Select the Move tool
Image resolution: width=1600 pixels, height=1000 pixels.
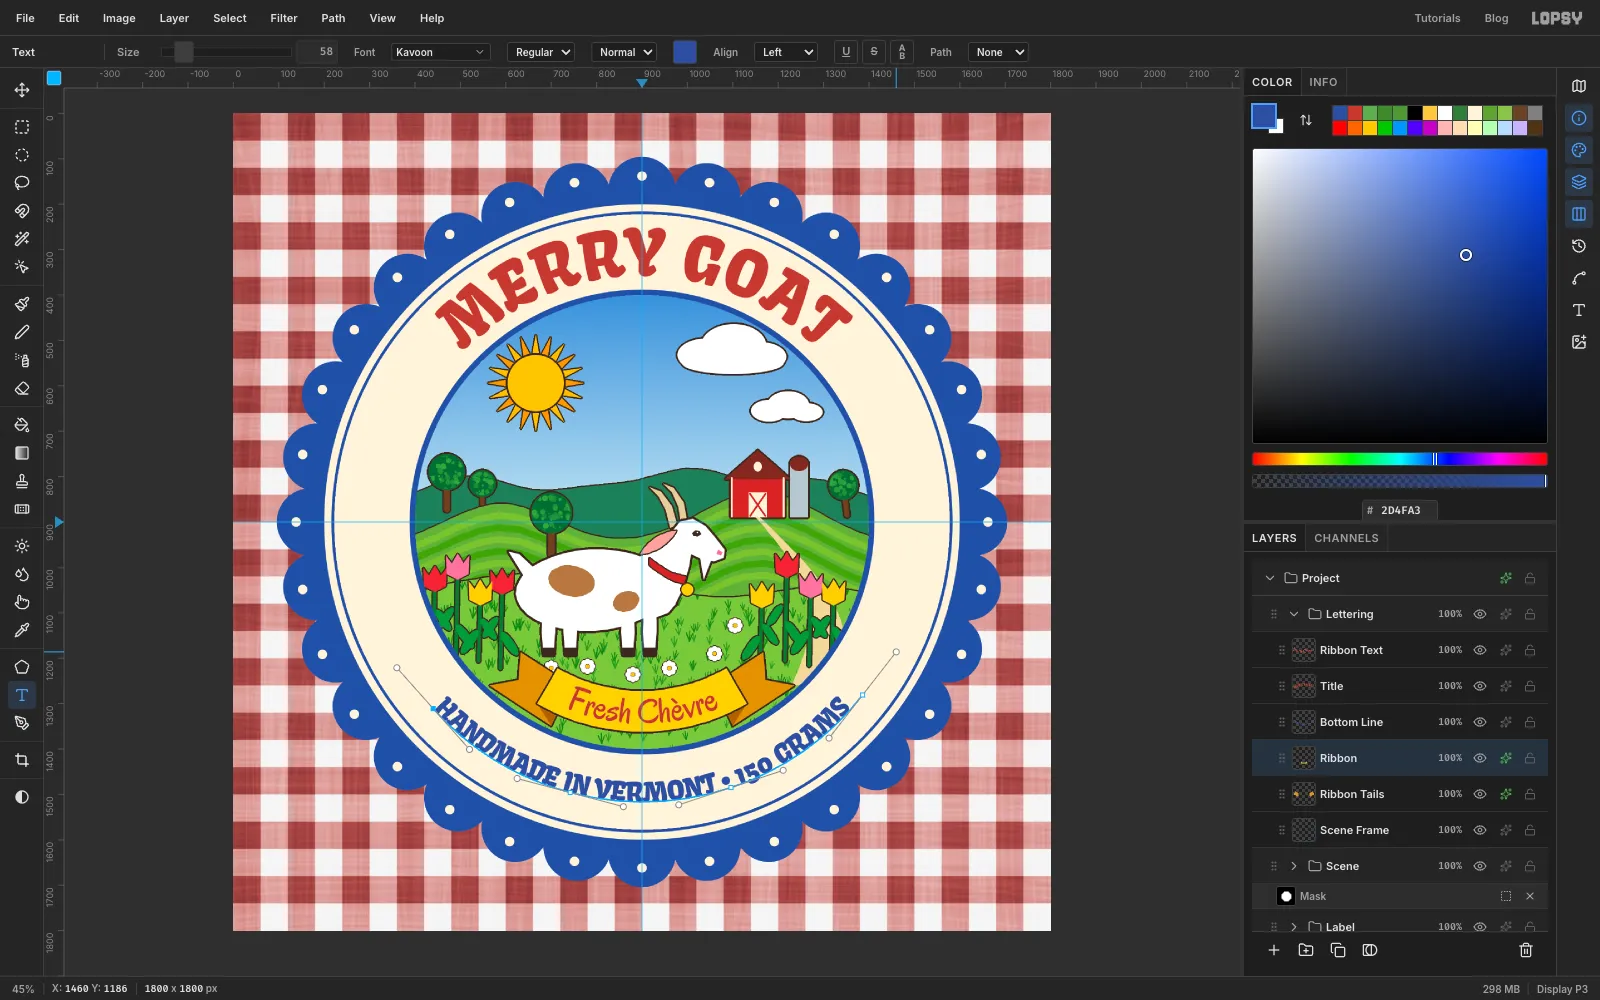coord(22,90)
